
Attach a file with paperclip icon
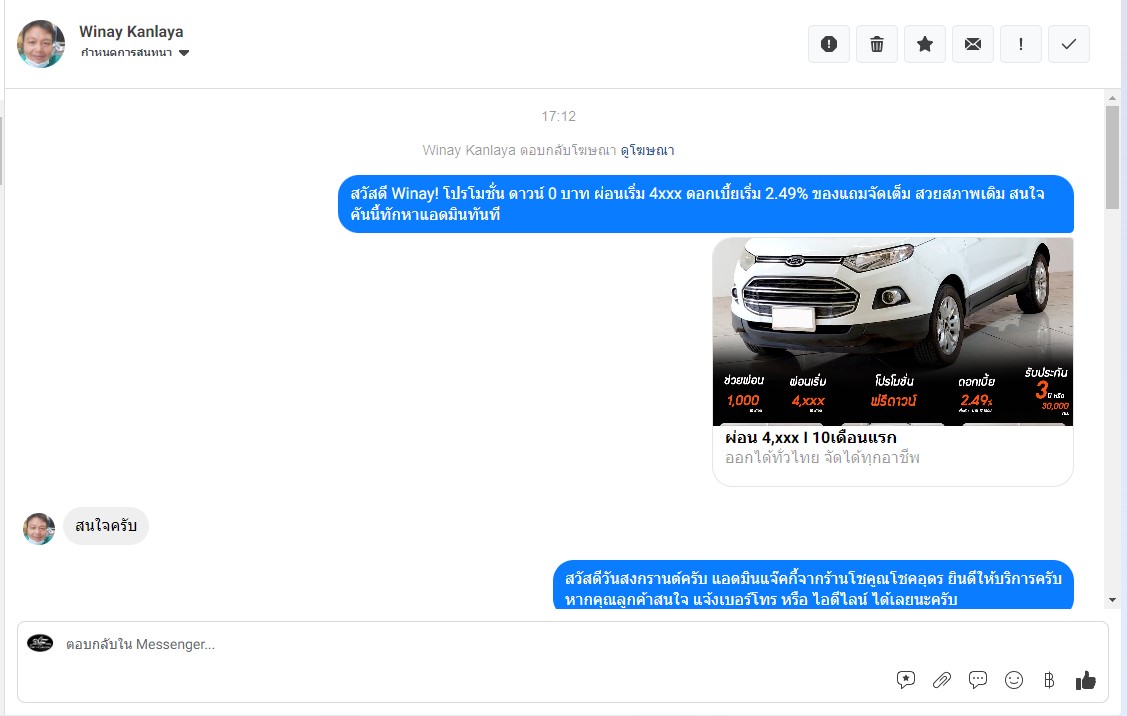coord(942,679)
